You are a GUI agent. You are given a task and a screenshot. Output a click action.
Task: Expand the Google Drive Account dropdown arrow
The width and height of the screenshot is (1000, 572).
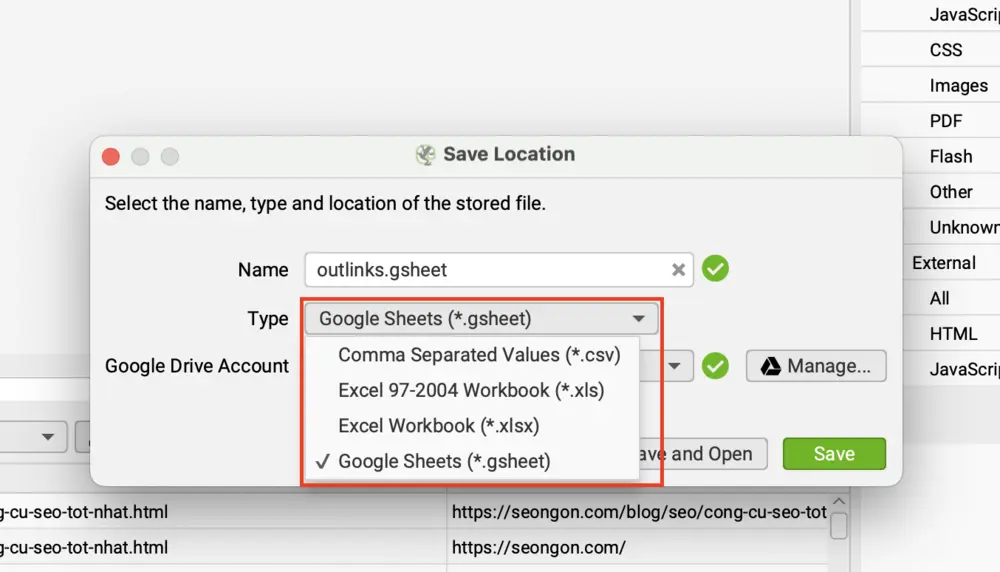pos(674,366)
